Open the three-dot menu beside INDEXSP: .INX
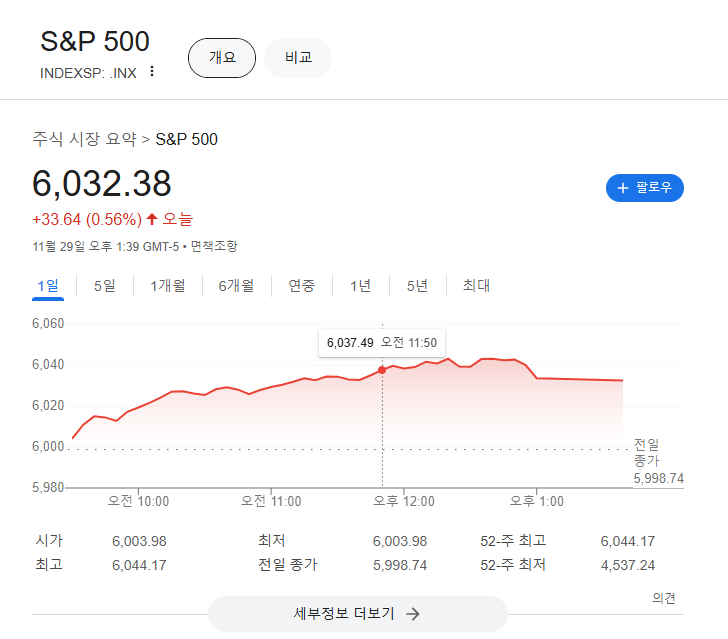The image size is (728, 639). point(152,72)
